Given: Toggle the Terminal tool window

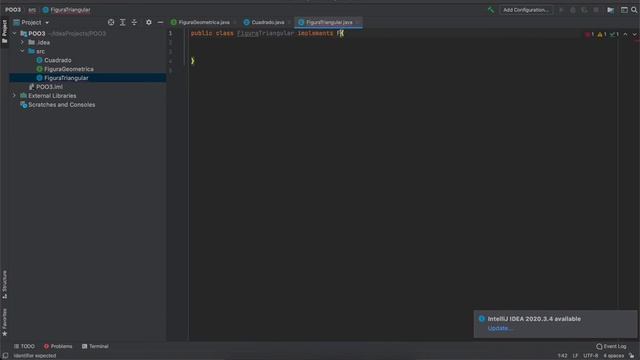Looking at the screenshot, I should tap(95, 346).
